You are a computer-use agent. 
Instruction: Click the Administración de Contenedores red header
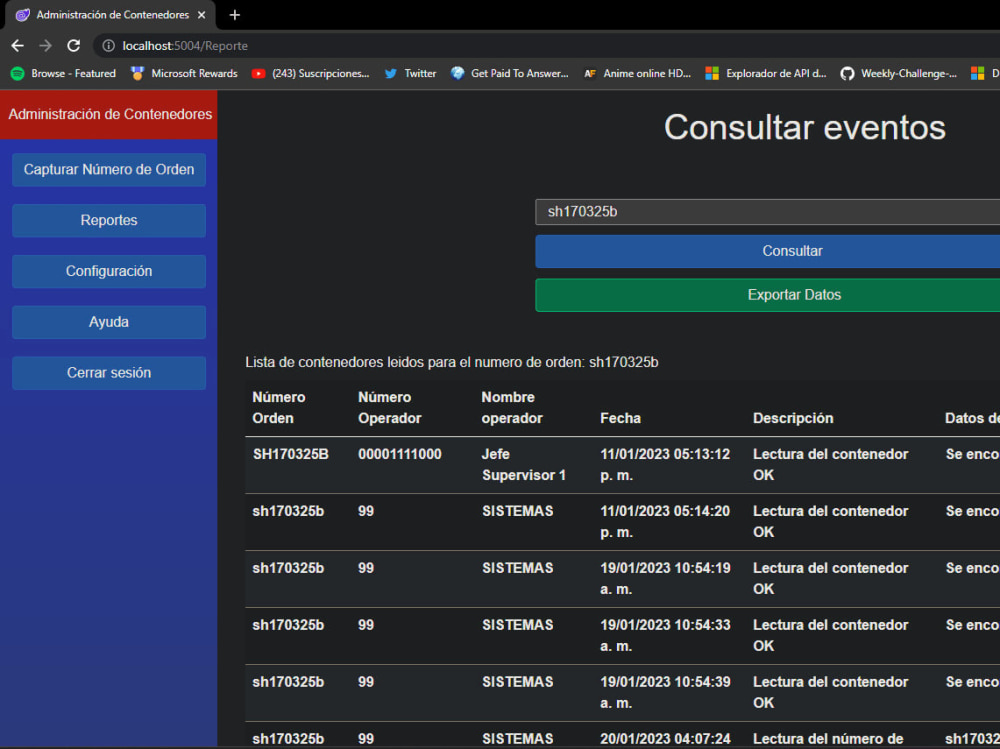(x=109, y=114)
